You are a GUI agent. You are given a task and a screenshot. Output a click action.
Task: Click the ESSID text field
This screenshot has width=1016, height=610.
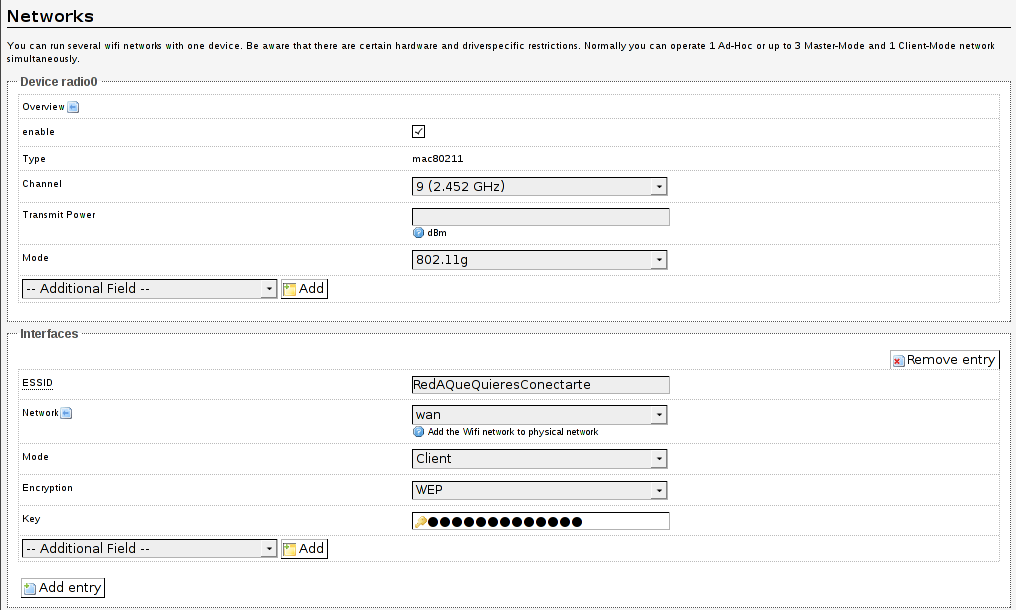(x=540, y=385)
